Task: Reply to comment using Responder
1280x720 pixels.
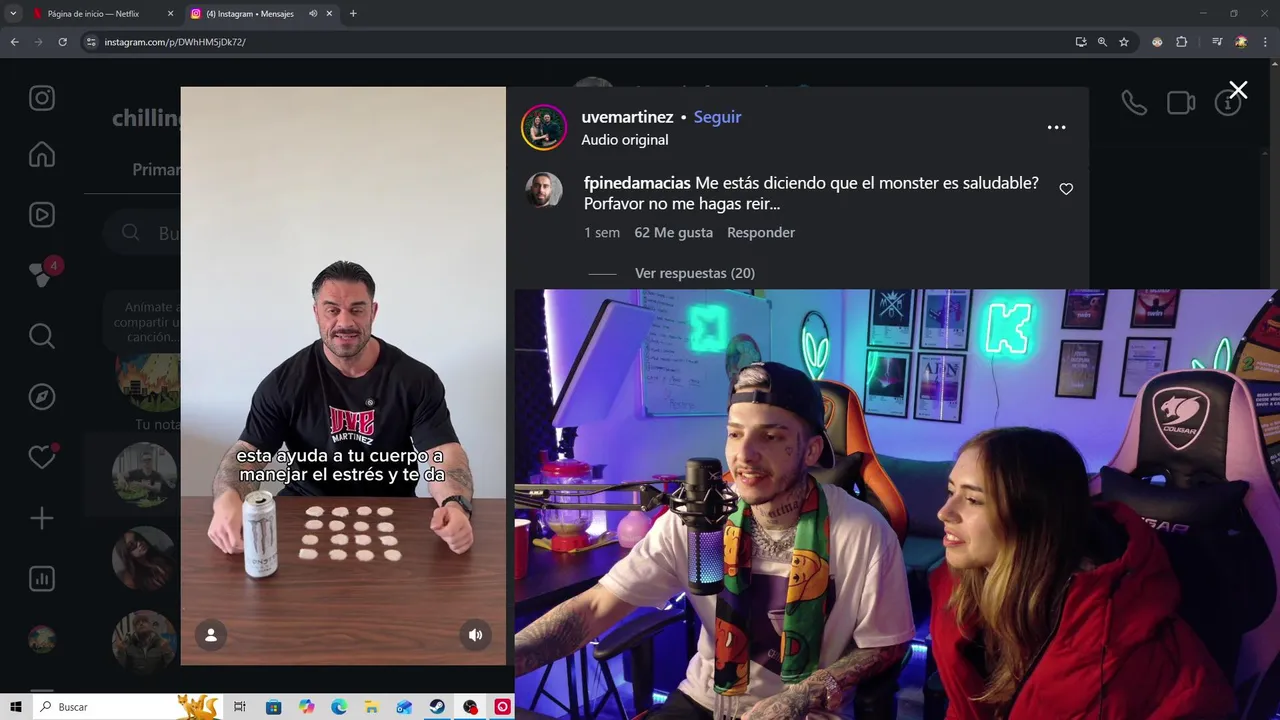Action: pyautogui.click(x=761, y=232)
